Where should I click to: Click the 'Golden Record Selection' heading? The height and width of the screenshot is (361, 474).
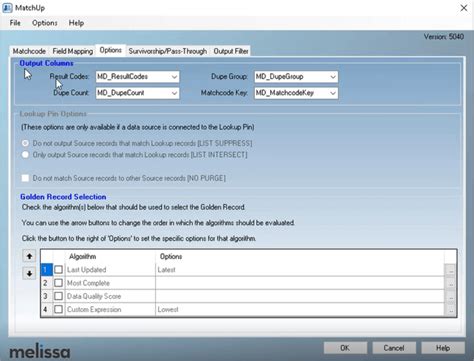(63, 197)
